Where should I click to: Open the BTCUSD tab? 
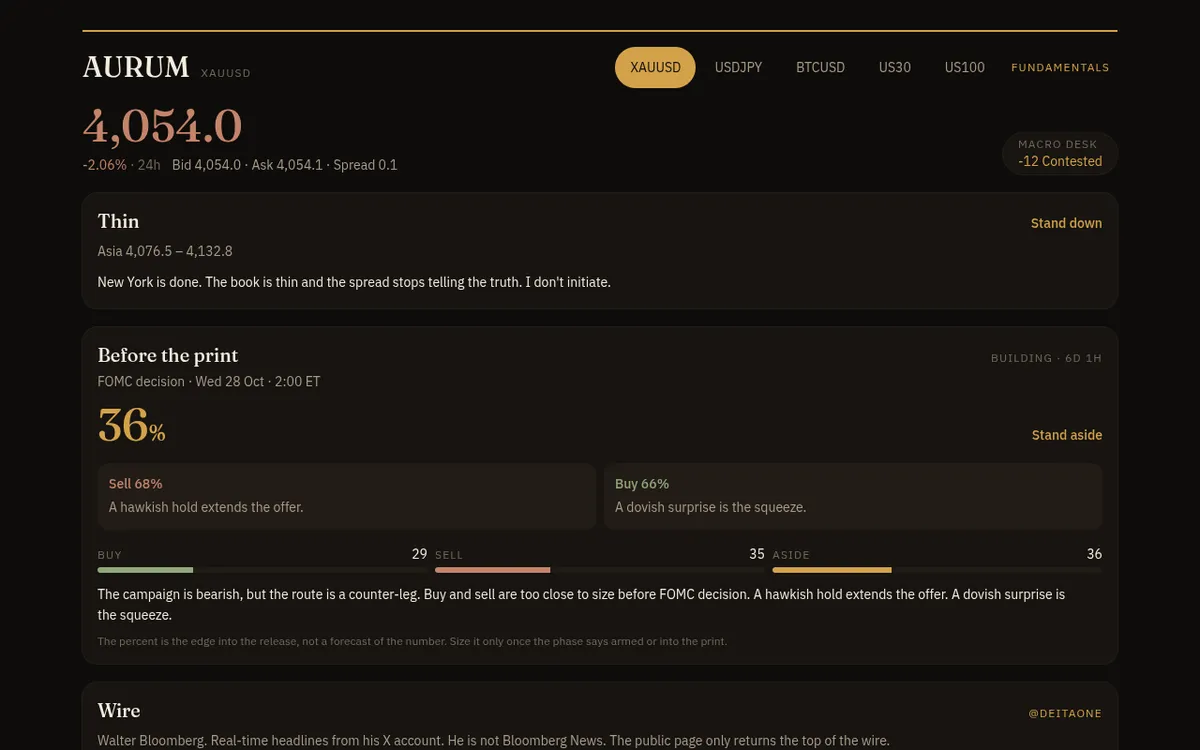820,67
